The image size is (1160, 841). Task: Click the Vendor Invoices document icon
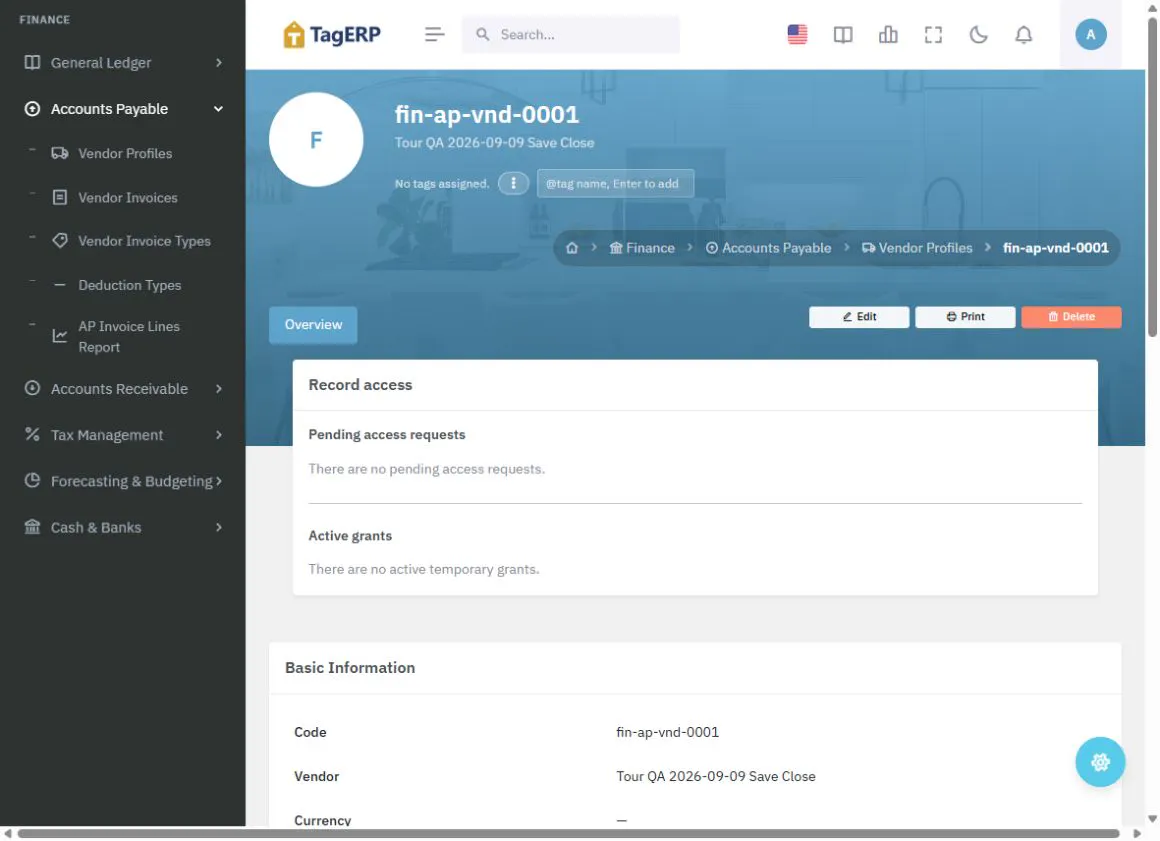pyautogui.click(x=60, y=197)
